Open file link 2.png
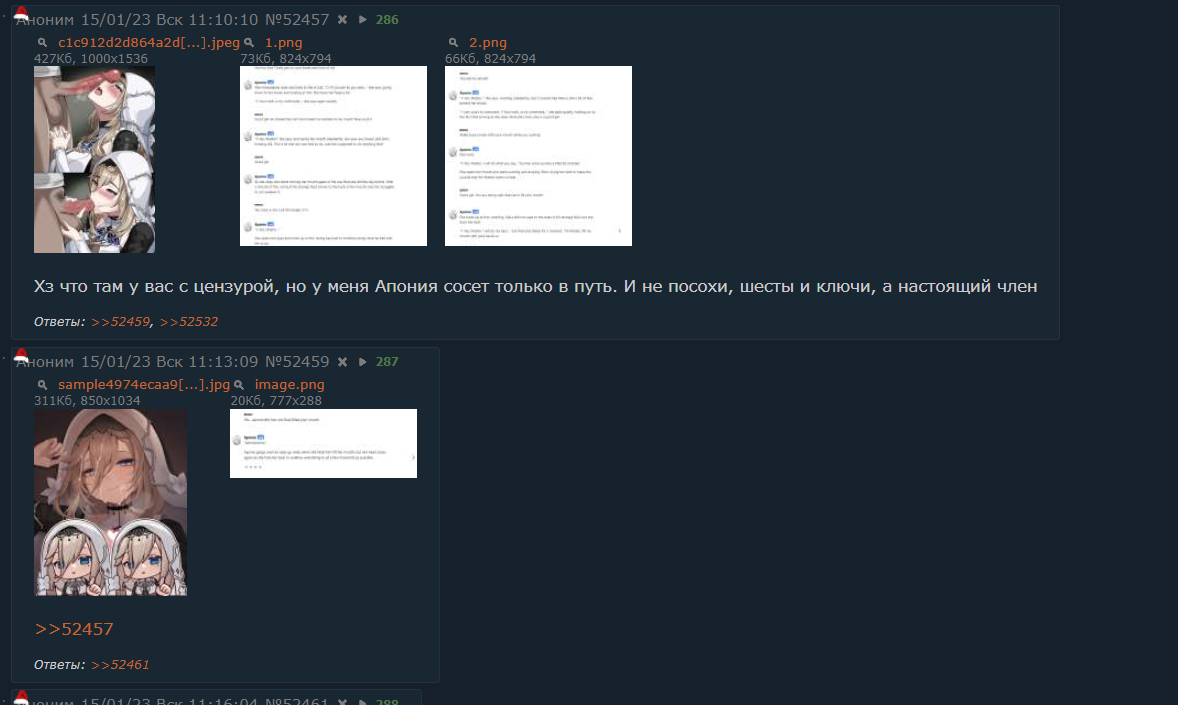1178x705 pixels. 488,43
